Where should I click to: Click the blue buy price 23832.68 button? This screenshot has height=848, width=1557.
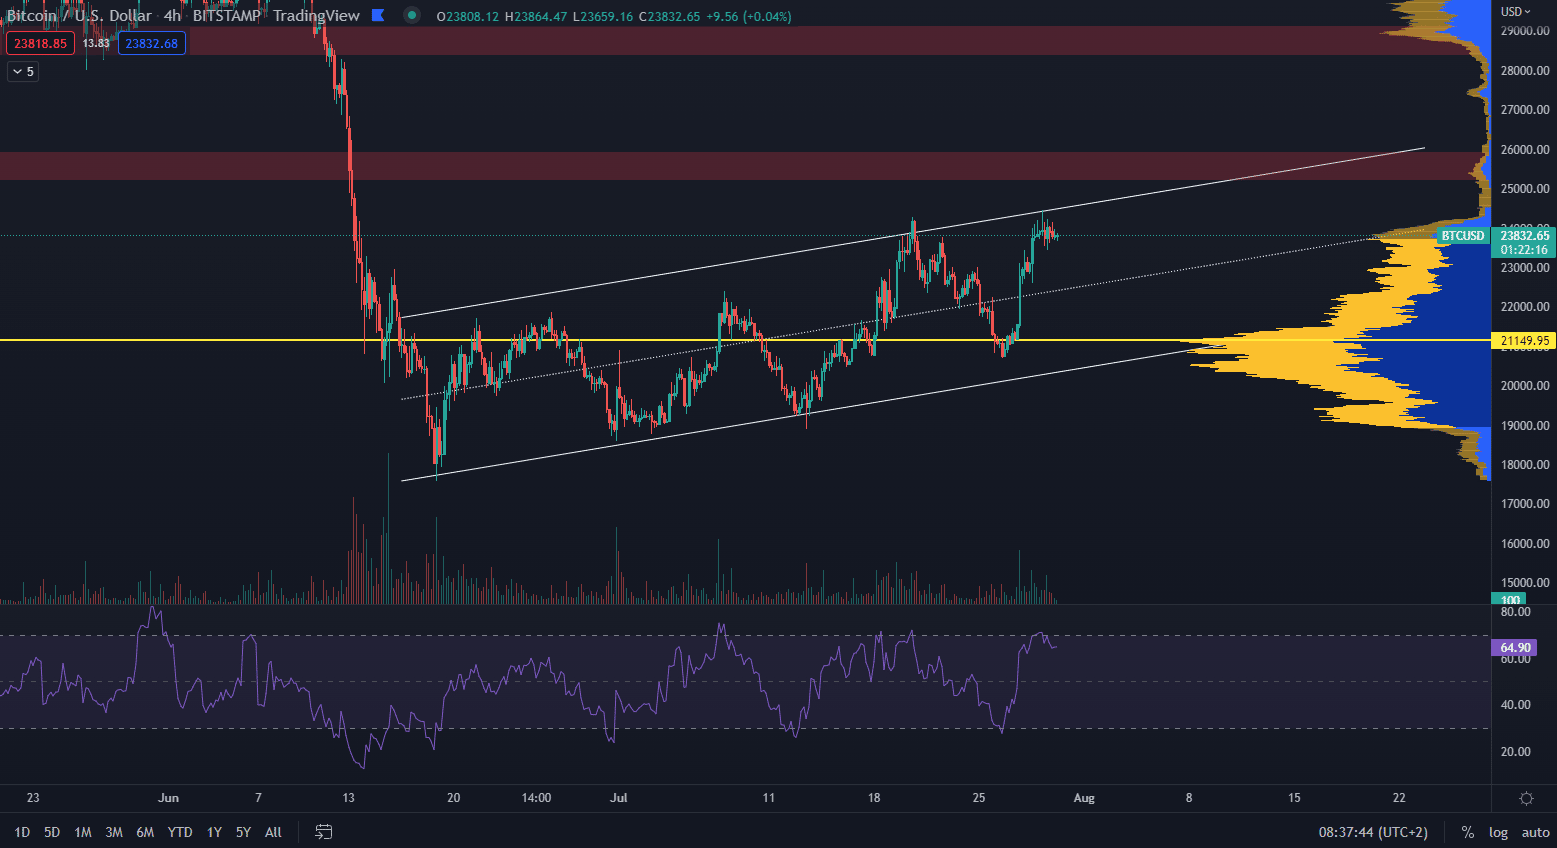[151, 43]
